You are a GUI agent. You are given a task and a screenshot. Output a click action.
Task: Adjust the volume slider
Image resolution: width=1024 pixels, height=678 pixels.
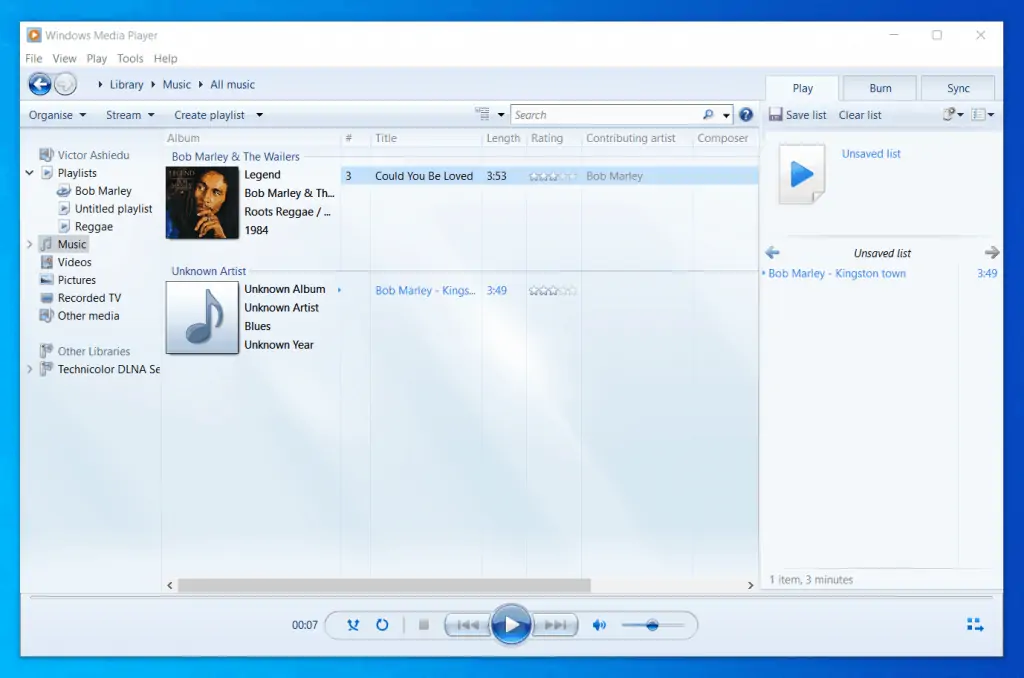pos(651,624)
